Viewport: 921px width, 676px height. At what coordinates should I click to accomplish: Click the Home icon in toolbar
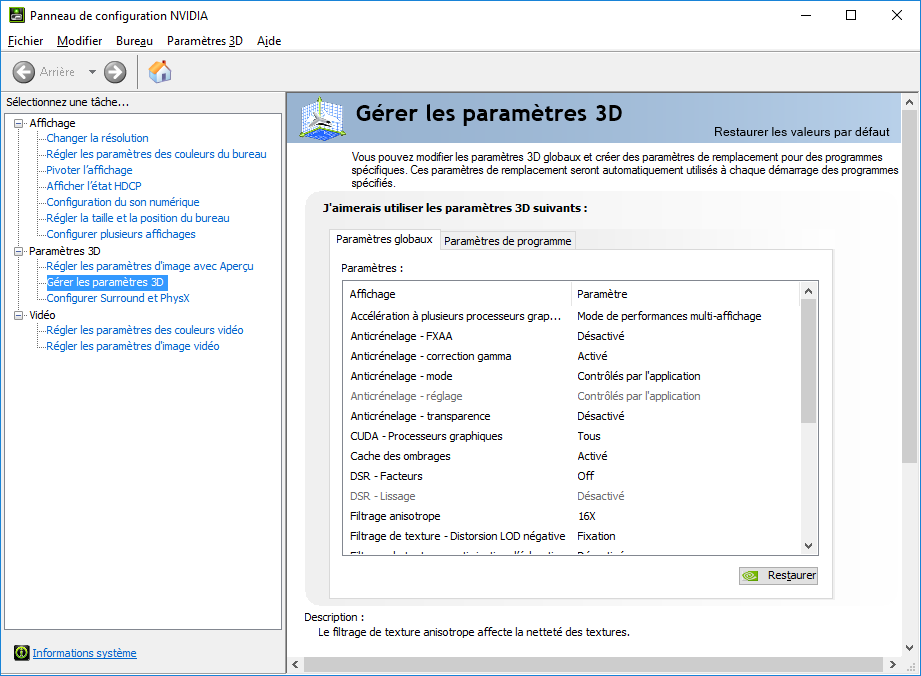pyautogui.click(x=160, y=71)
